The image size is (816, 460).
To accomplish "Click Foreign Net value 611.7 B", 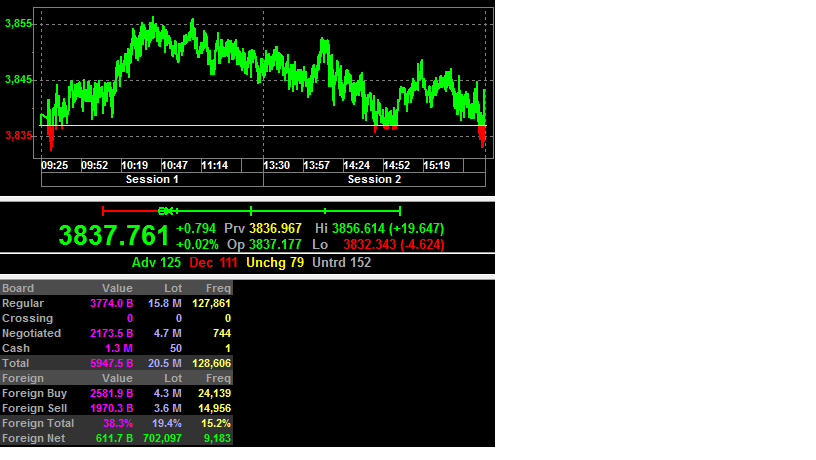I will point(114,439).
